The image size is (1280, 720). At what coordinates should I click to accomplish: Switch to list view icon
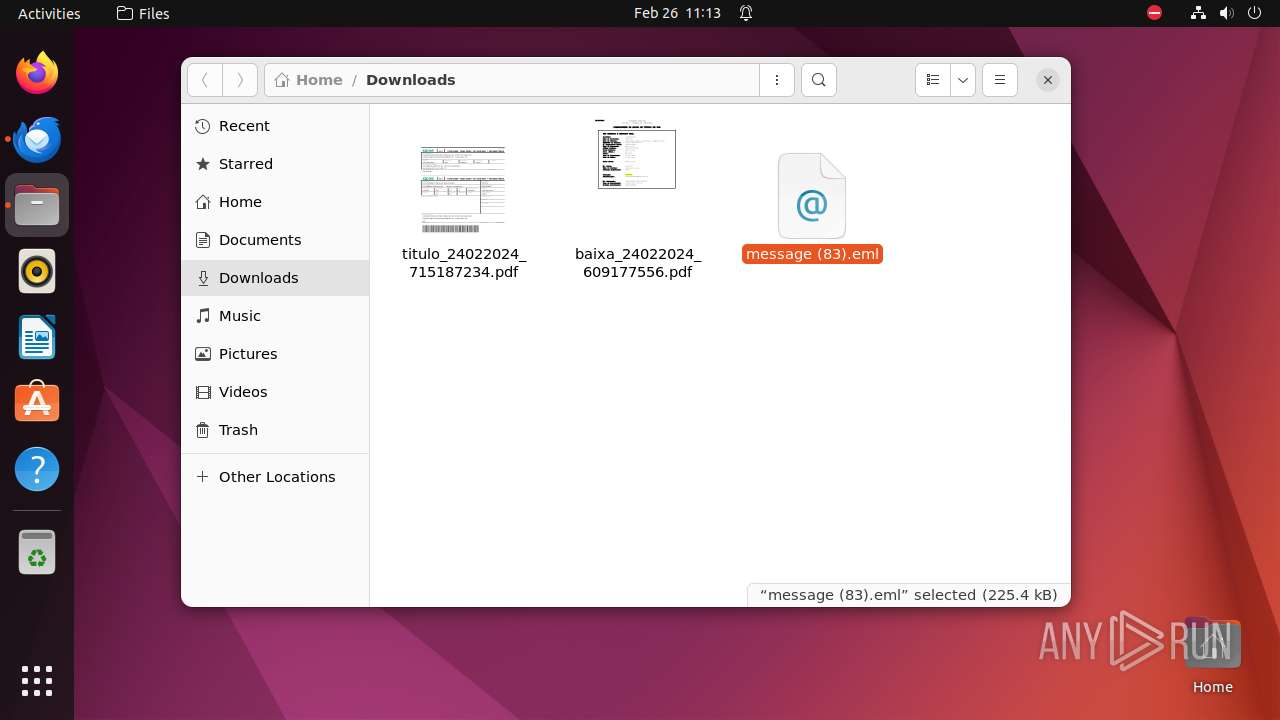932,80
